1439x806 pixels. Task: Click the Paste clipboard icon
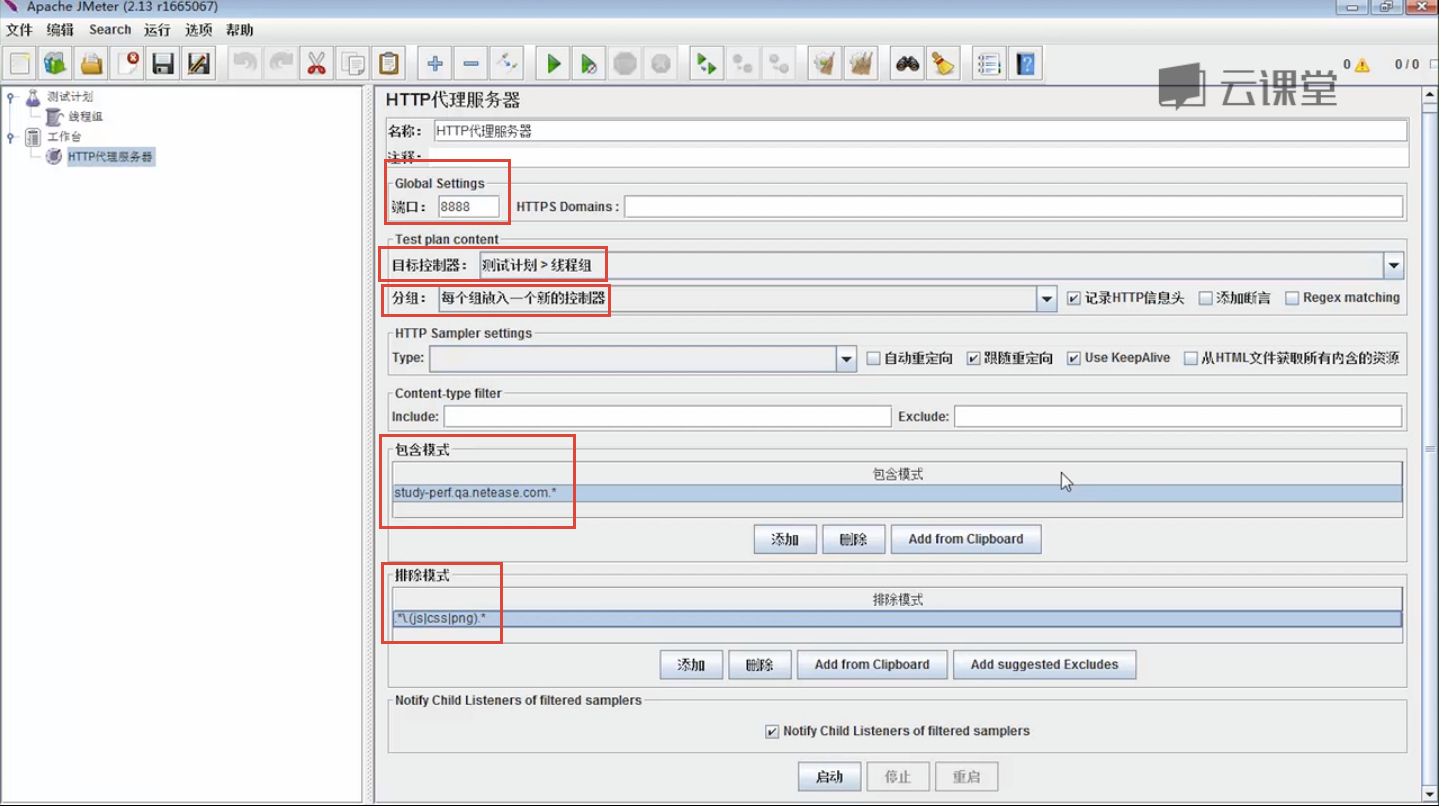point(389,64)
